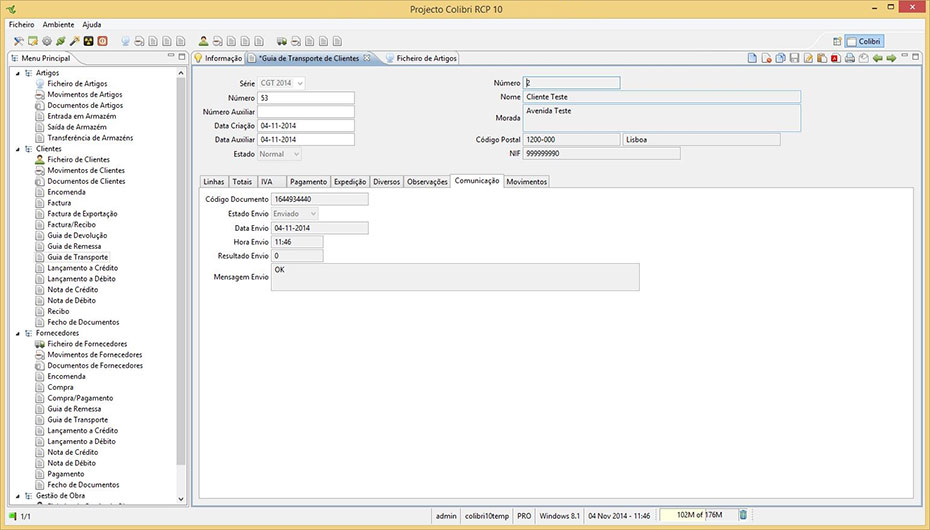Select the Colibri perspective button
930x530 pixels.
coord(865,41)
